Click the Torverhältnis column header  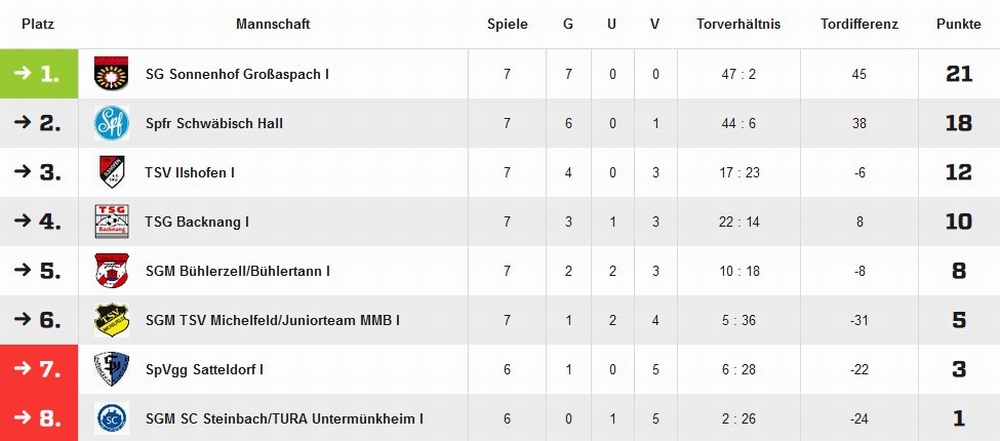pyautogui.click(x=739, y=24)
